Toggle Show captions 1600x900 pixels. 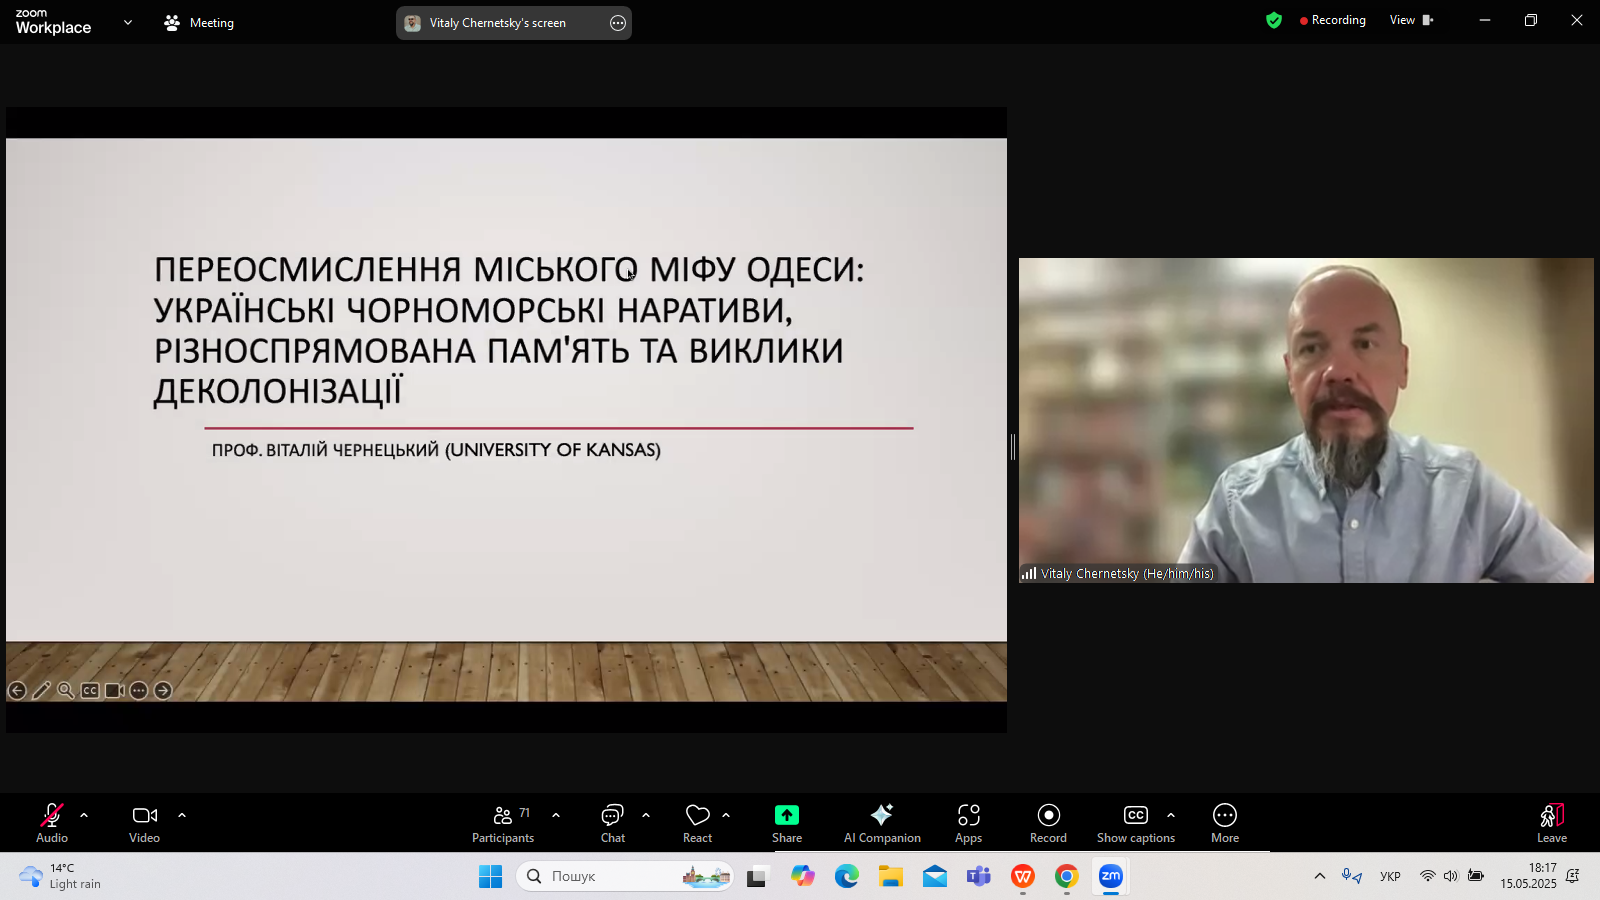[x=1135, y=824]
